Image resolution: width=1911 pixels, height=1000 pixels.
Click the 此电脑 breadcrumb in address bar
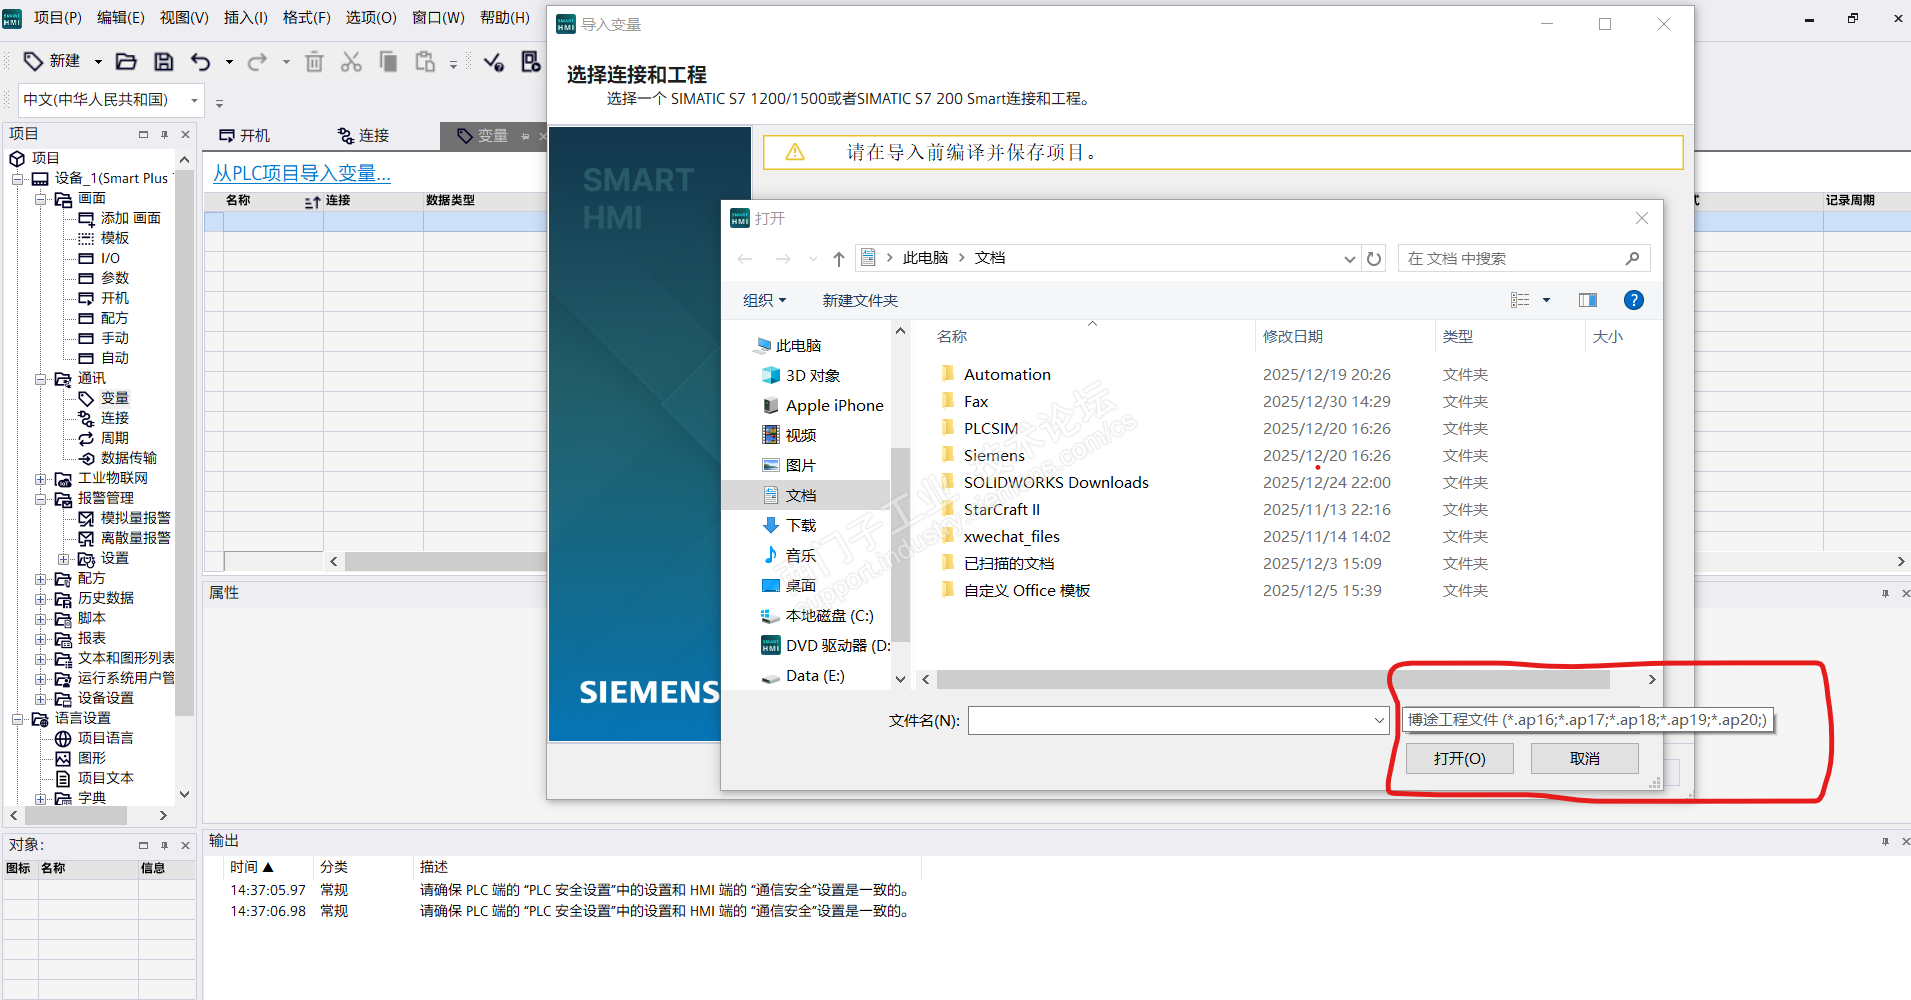point(925,258)
